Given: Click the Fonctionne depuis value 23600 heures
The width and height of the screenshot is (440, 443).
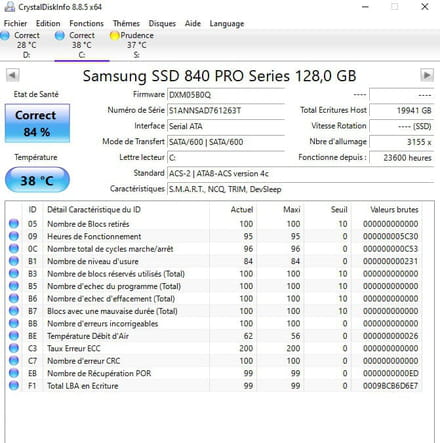Looking at the screenshot, I should point(402,158).
